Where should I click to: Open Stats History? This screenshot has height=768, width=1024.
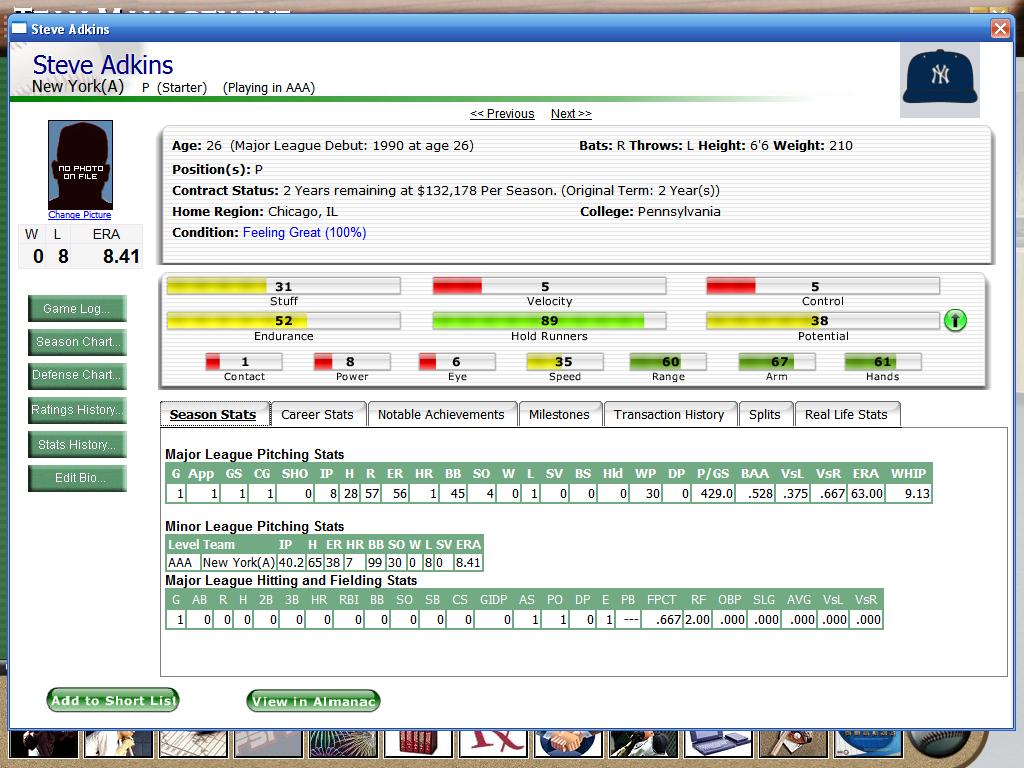point(77,445)
